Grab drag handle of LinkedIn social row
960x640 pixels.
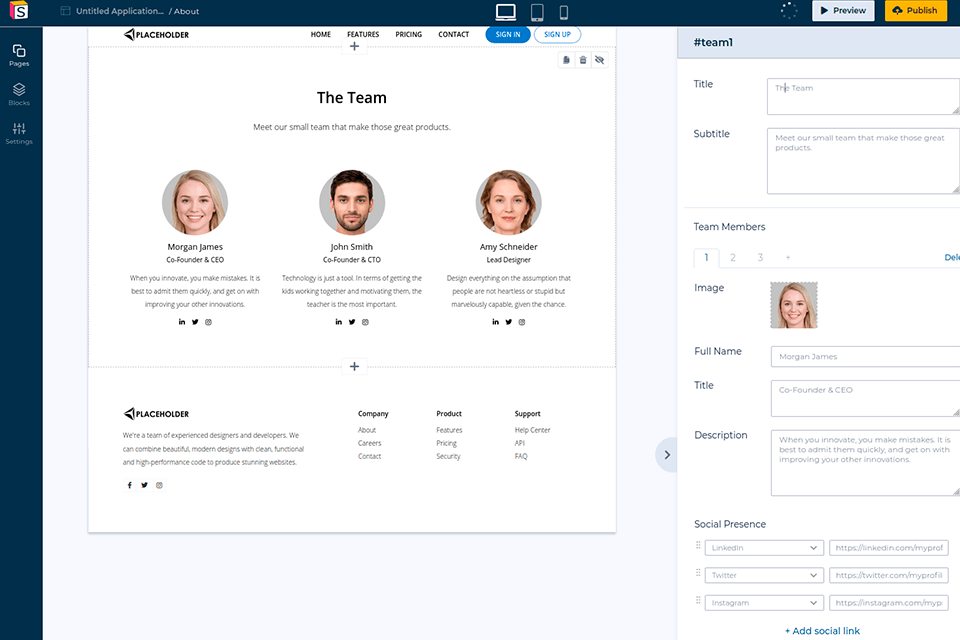698,545
